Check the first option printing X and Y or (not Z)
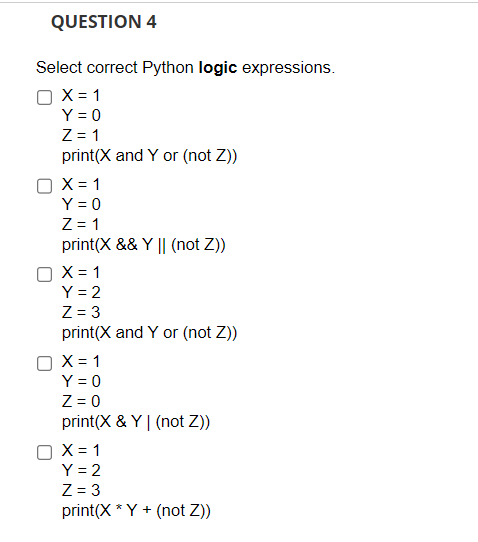 45,97
